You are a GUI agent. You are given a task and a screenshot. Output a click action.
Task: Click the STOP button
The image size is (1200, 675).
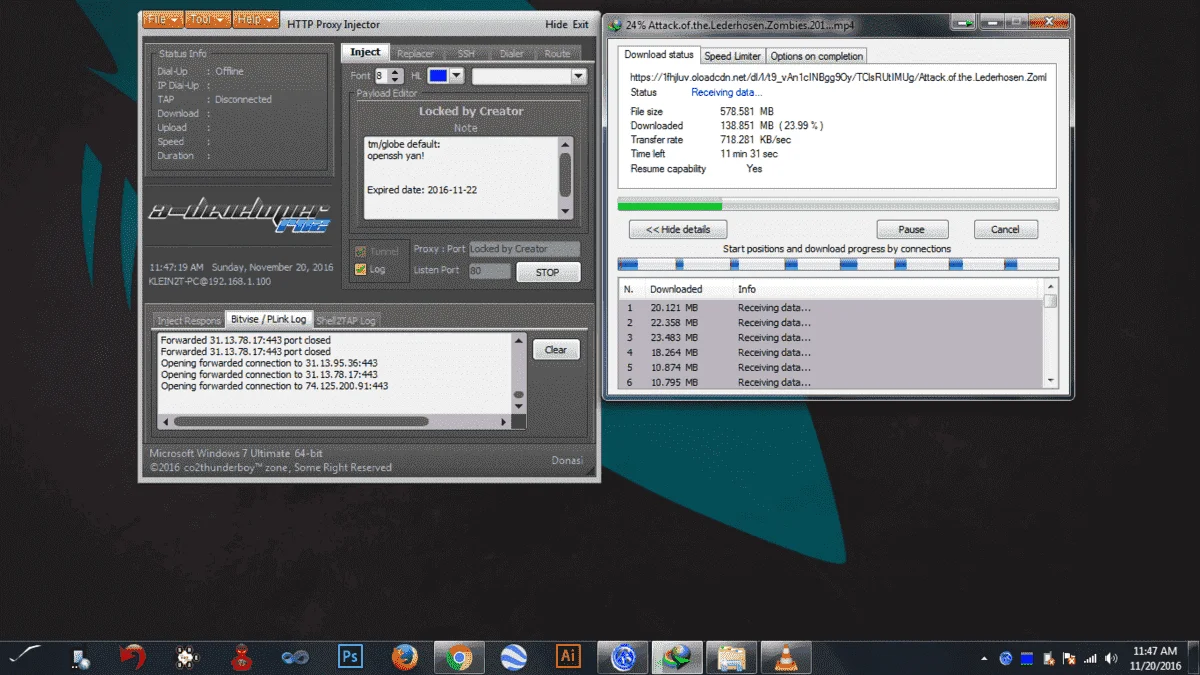pos(548,272)
